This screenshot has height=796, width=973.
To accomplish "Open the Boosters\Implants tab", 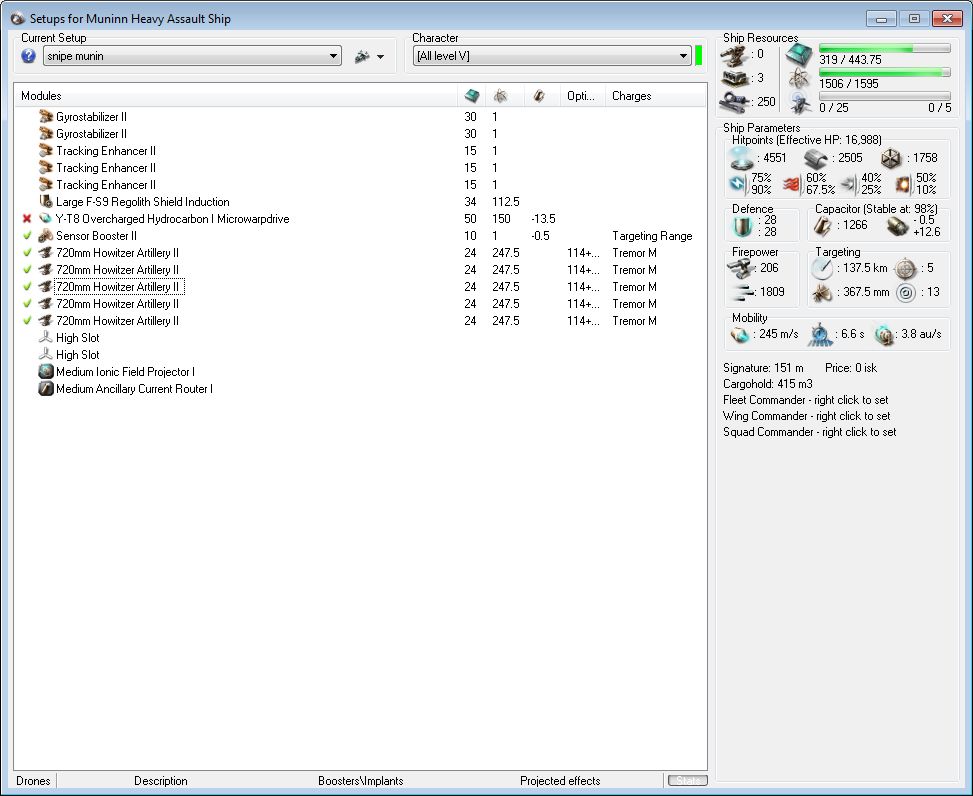I will (x=361, y=780).
